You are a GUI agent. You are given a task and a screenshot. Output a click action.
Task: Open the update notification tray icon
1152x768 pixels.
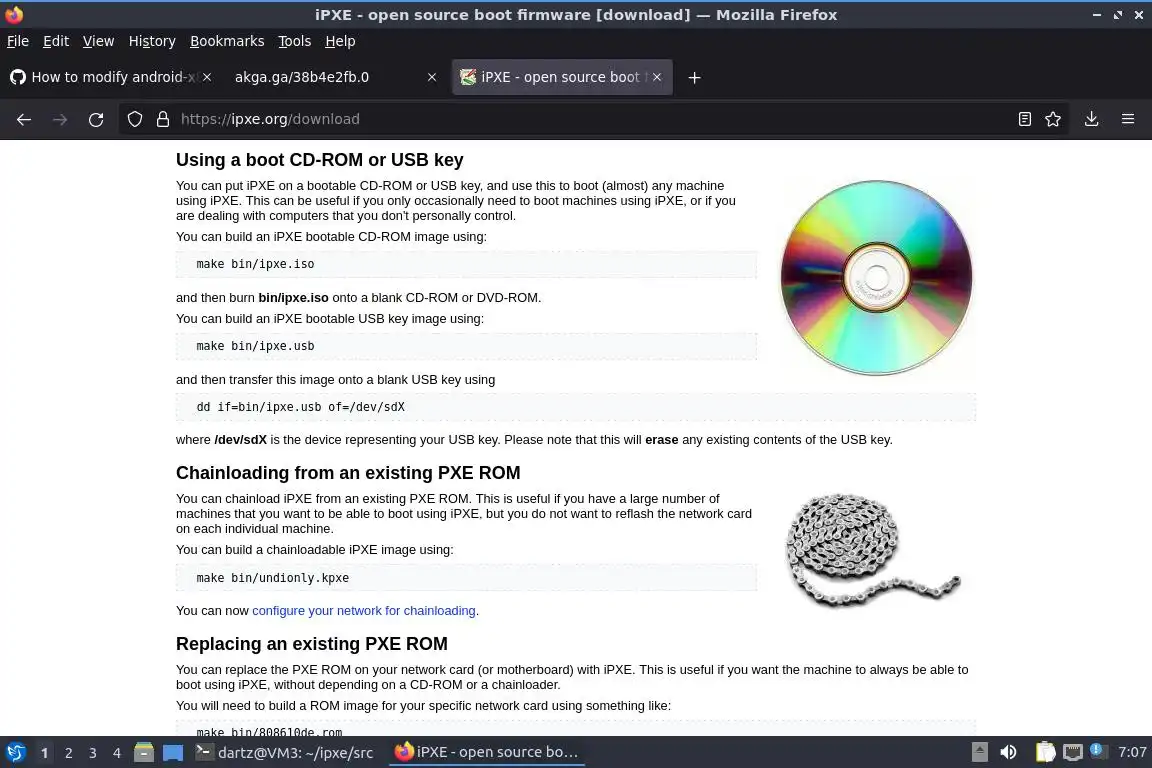tap(1097, 750)
